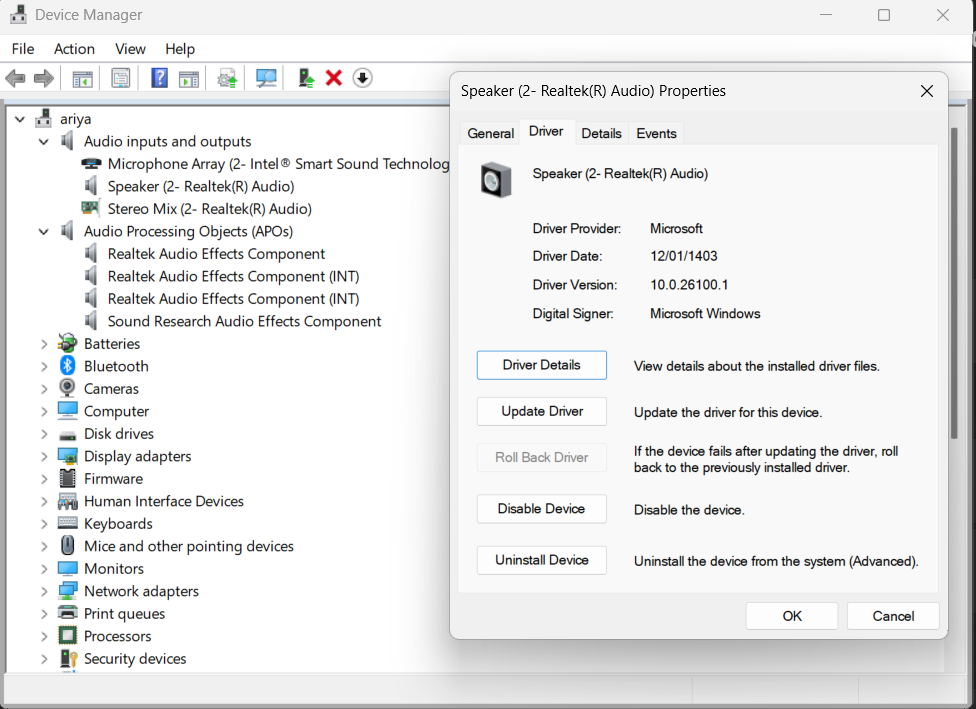Click the Human Interface Devices icon

pyautogui.click(x=67, y=501)
